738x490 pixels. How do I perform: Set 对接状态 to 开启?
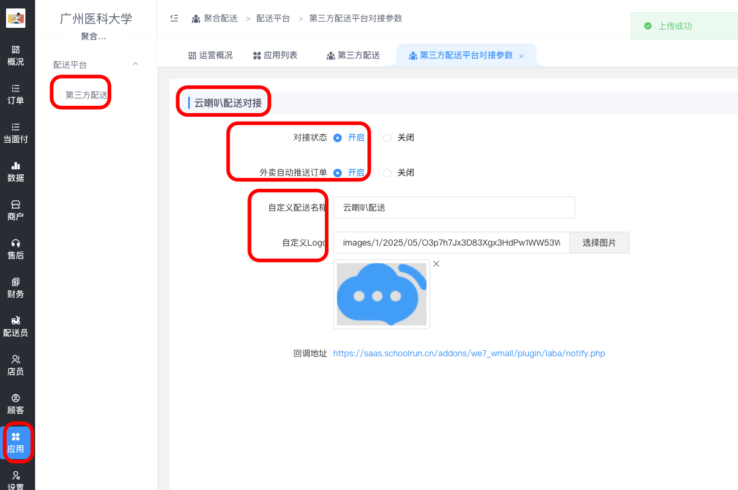tap(338, 137)
